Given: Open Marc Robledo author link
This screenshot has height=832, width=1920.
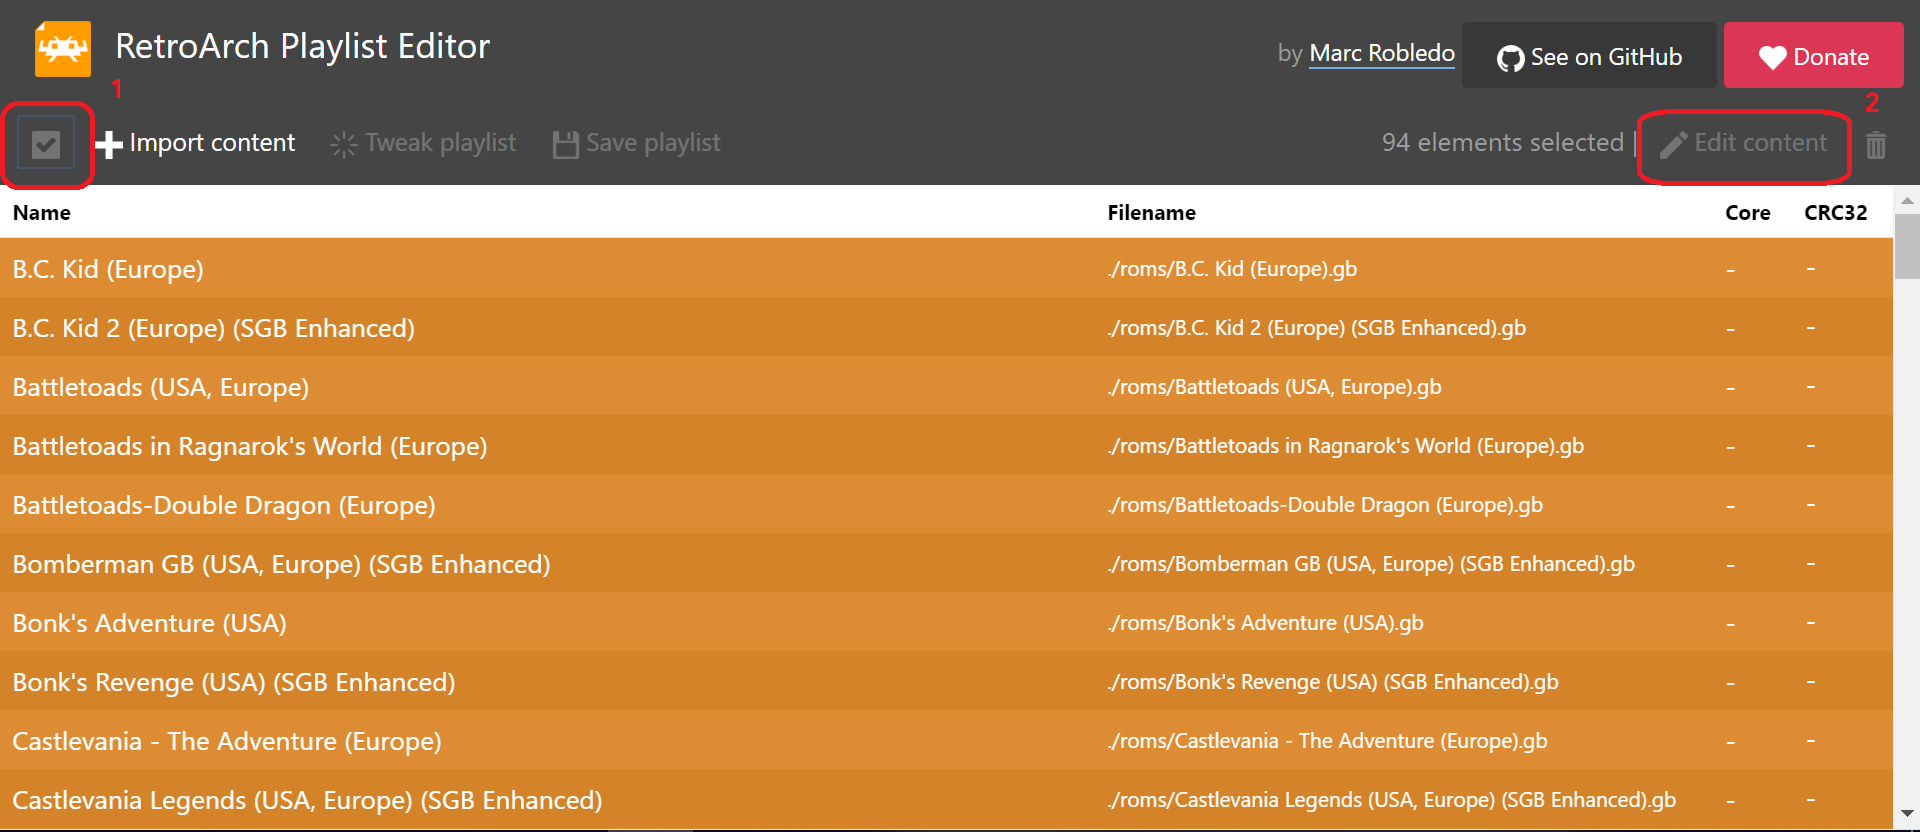Looking at the screenshot, I should tap(1382, 53).
